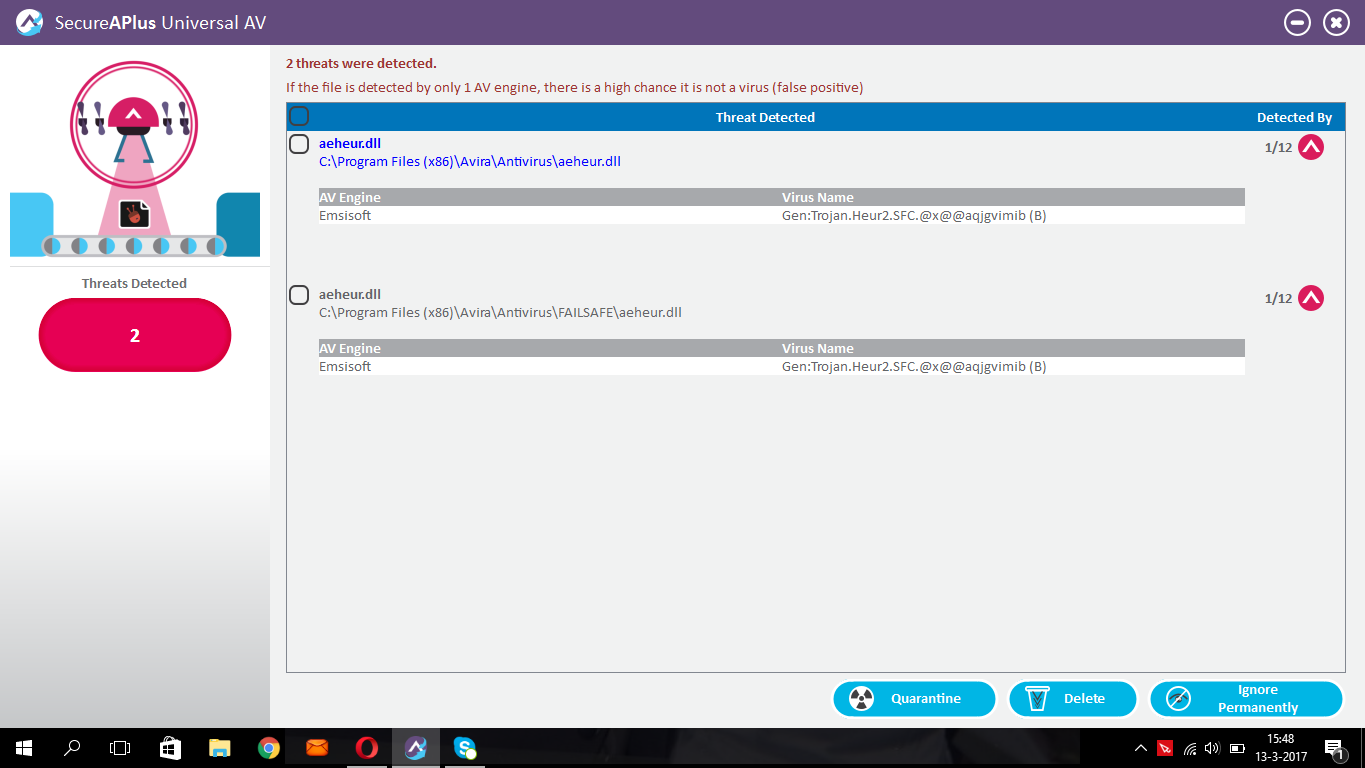
Task: Open the clock showing 15:48
Action: [1280, 748]
